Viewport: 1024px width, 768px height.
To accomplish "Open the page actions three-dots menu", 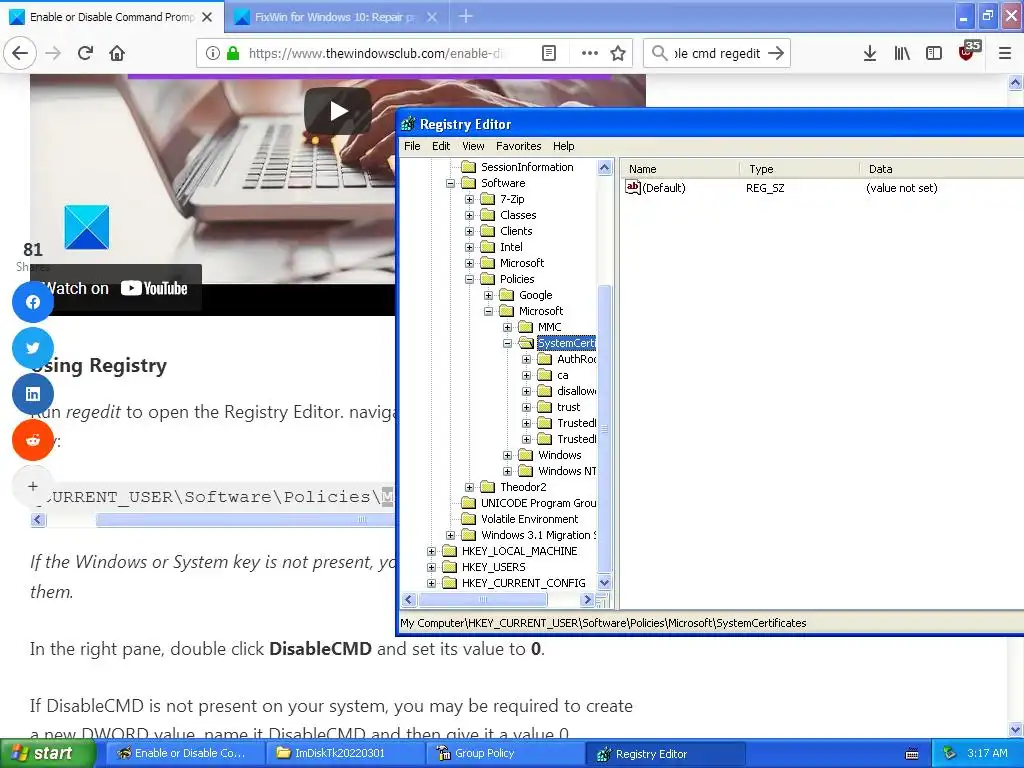I will (x=590, y=53).
